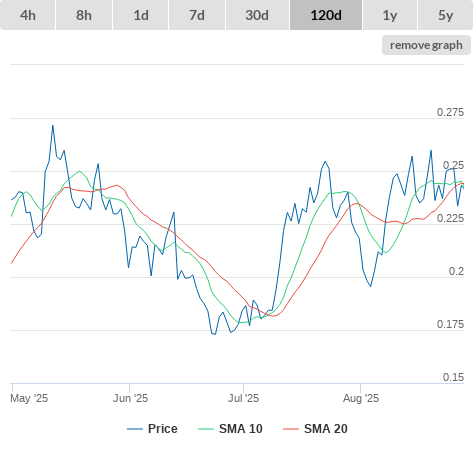Screen dimensions: 474x455
Task: Click the Aug '25 axis label
Action: pyautogui.click(x=361, y=398)
